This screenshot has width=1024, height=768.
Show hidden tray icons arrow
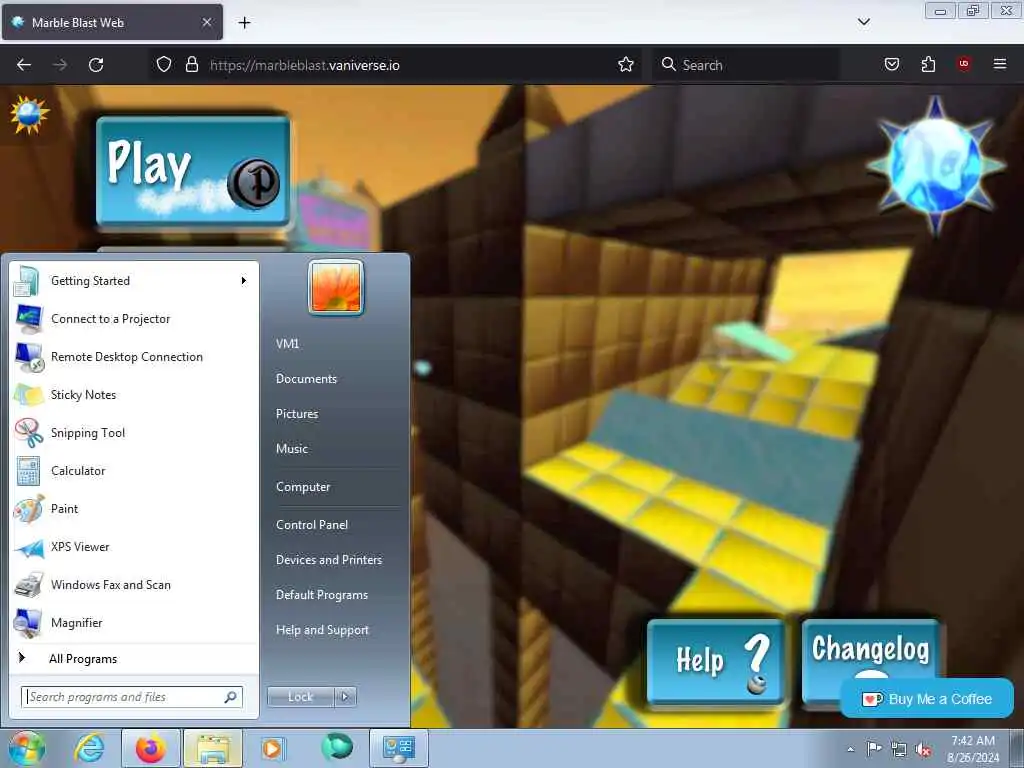[x=850, y=749]
